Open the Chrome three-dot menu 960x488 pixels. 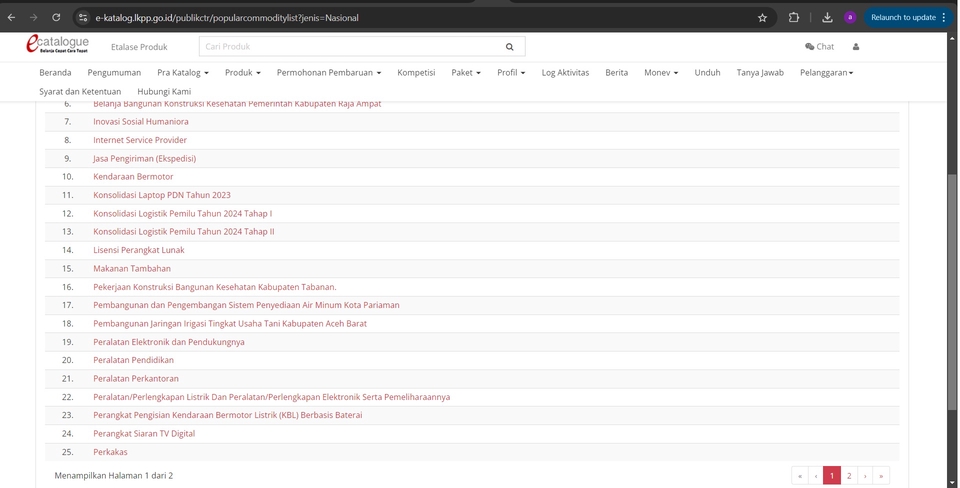click(x=943, y=17)
